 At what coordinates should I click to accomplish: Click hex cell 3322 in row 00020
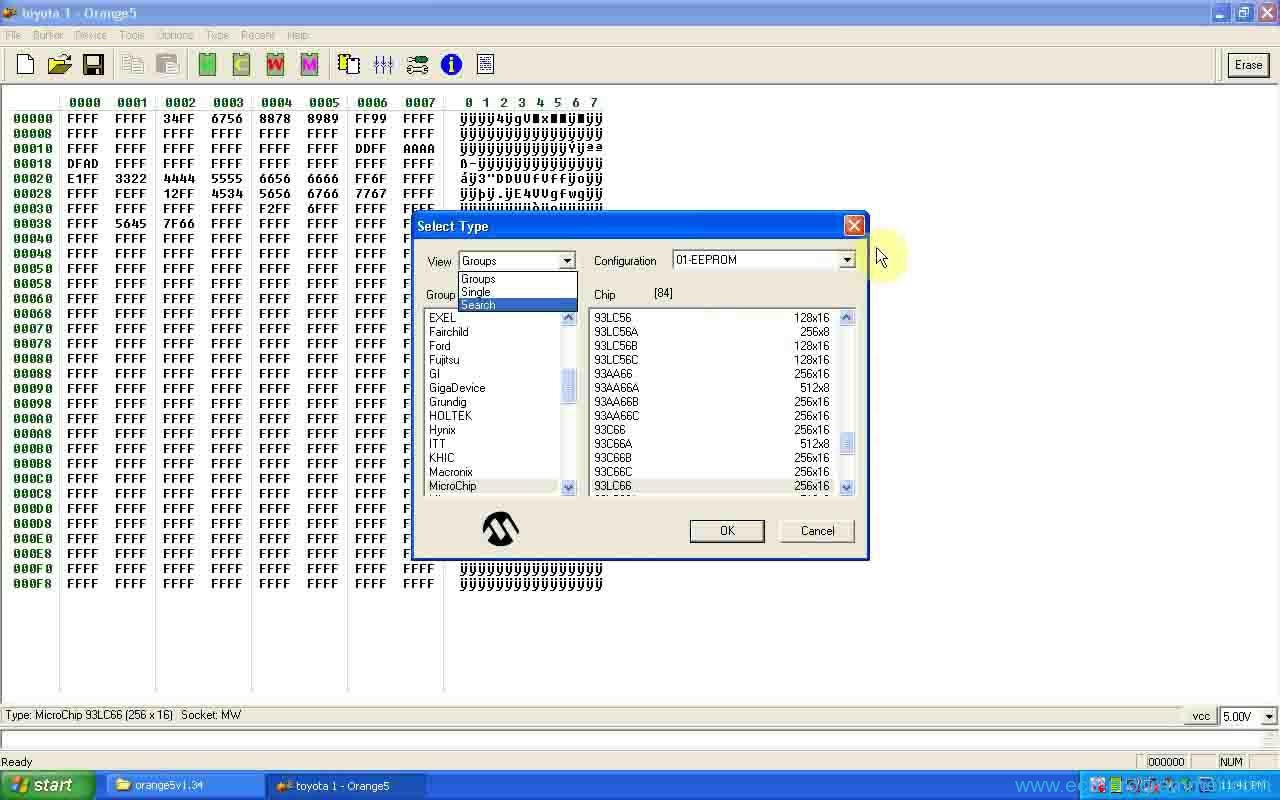[131, 179]
